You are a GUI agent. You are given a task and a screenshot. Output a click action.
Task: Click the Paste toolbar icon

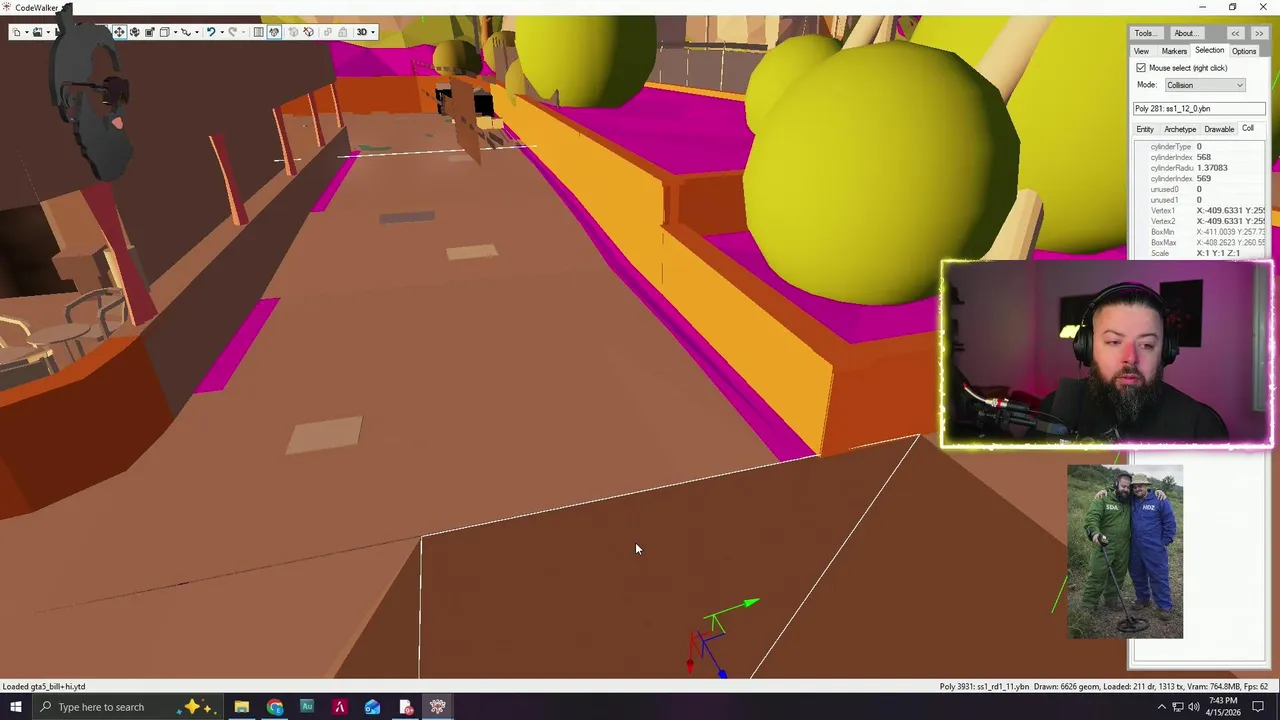coord(343,32)
